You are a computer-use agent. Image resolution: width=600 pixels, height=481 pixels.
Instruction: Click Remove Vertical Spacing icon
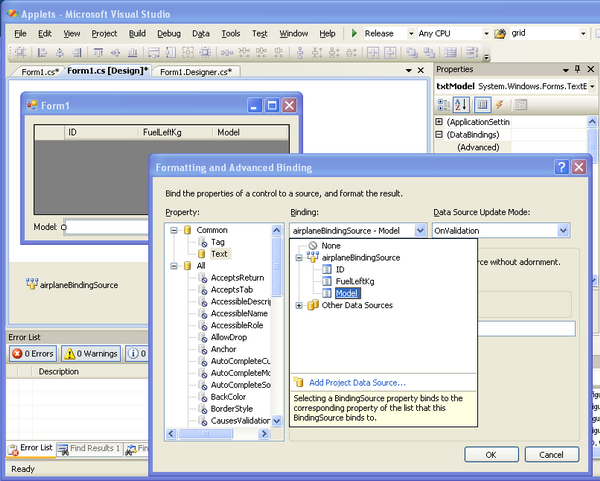pos(352,52)
